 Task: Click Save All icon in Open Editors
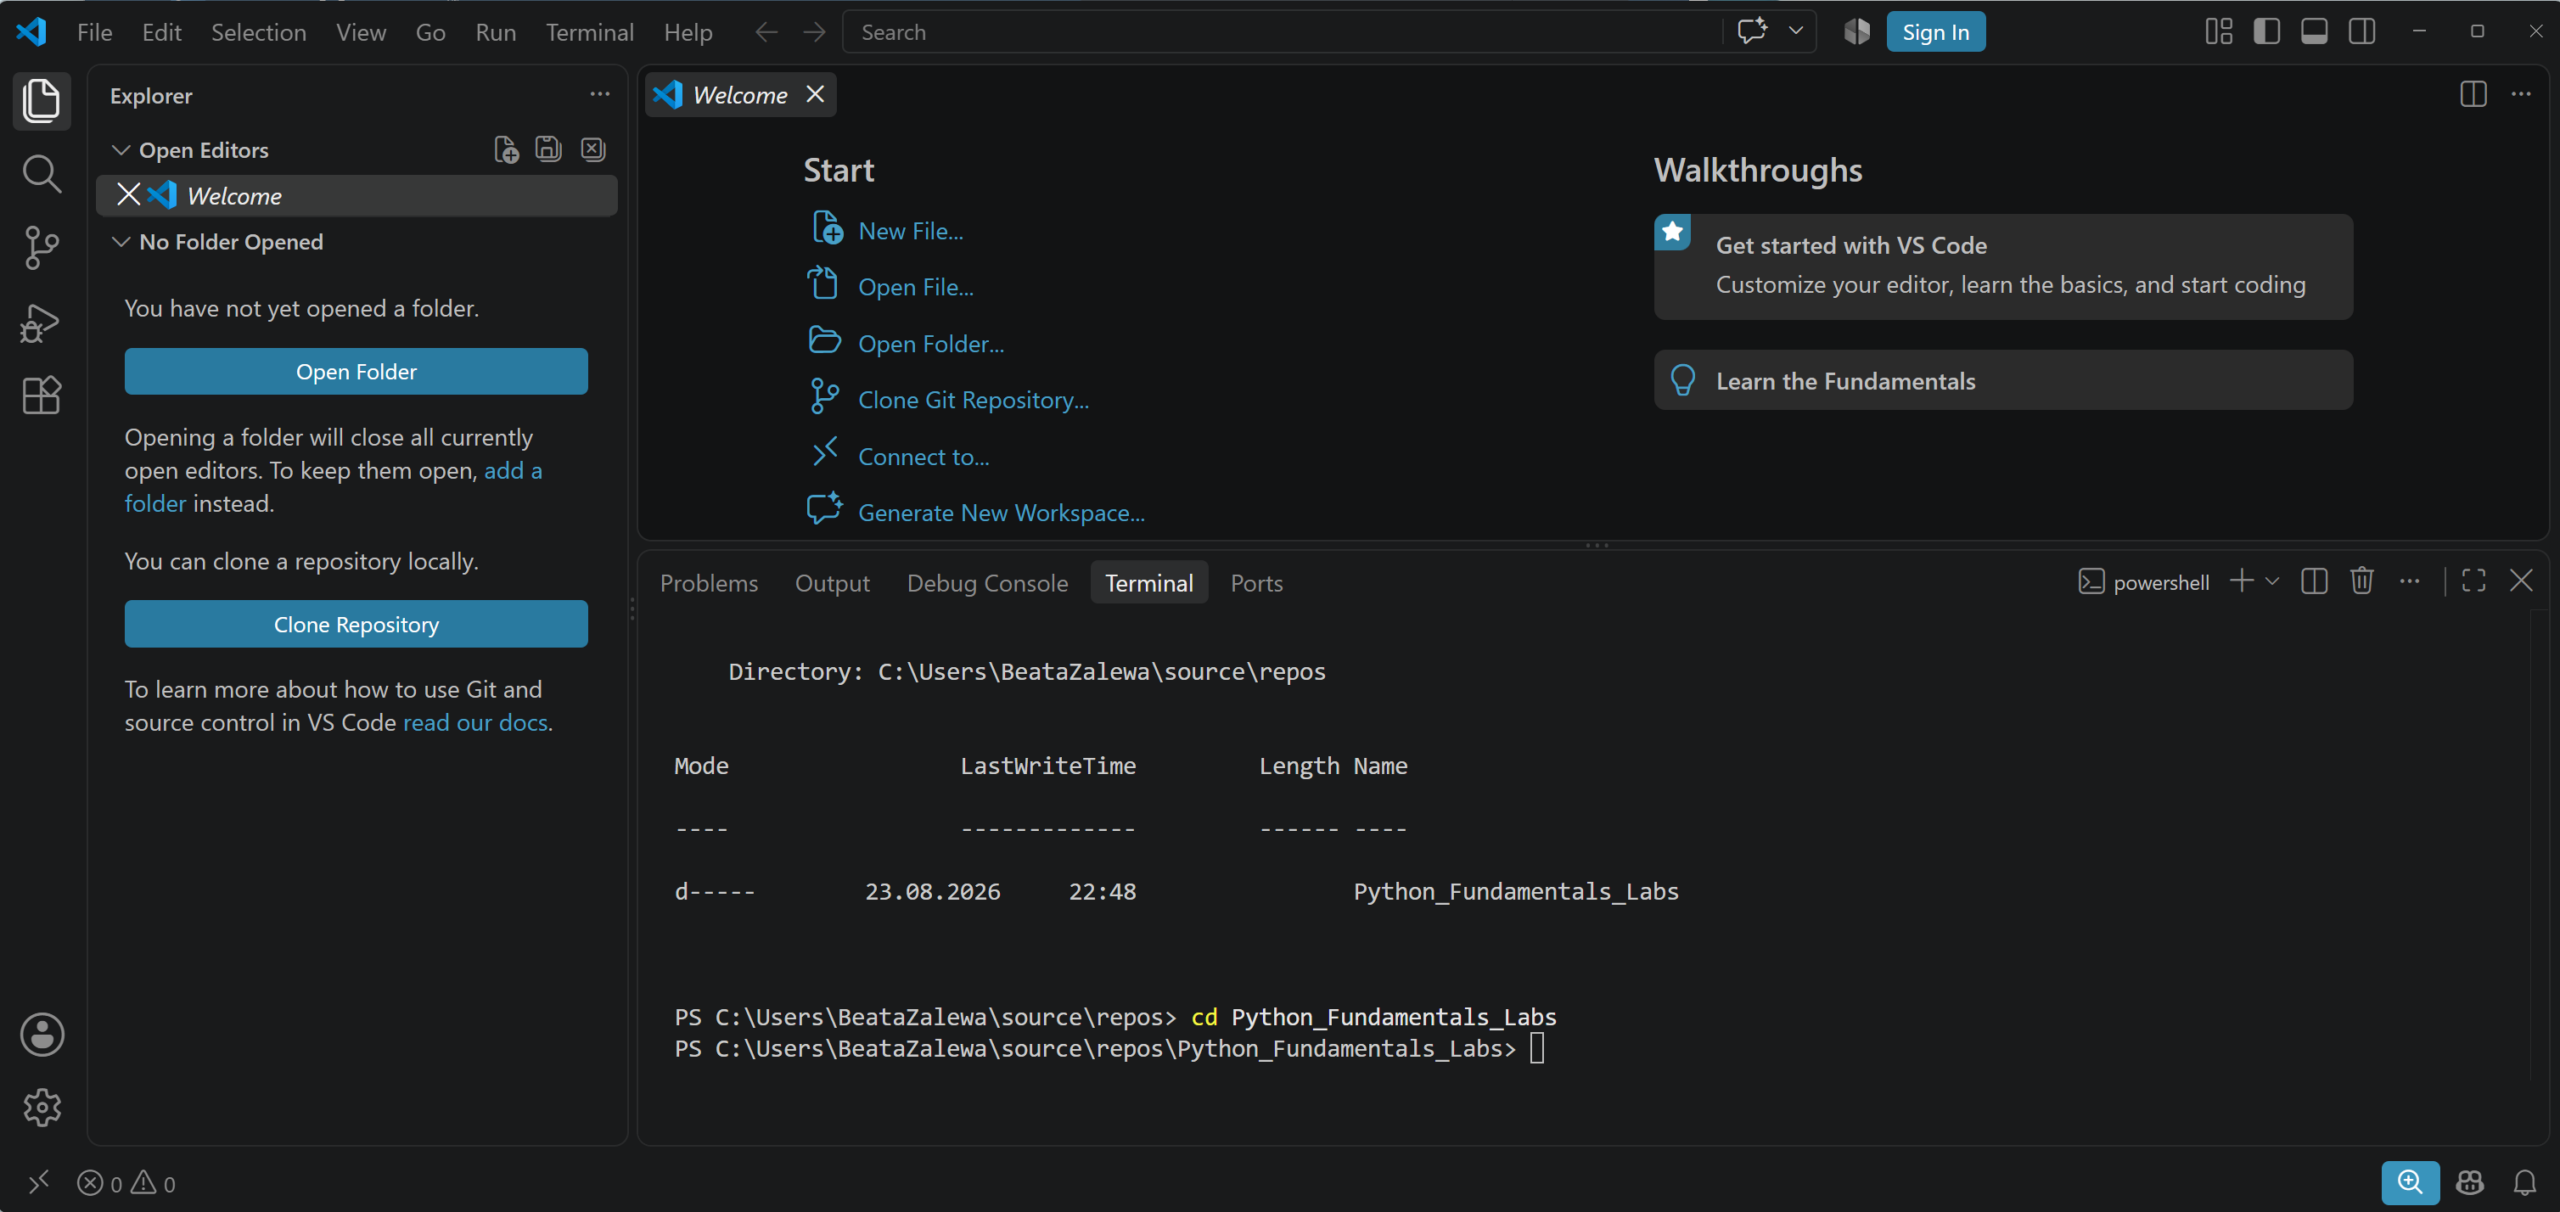coord(548,150)
